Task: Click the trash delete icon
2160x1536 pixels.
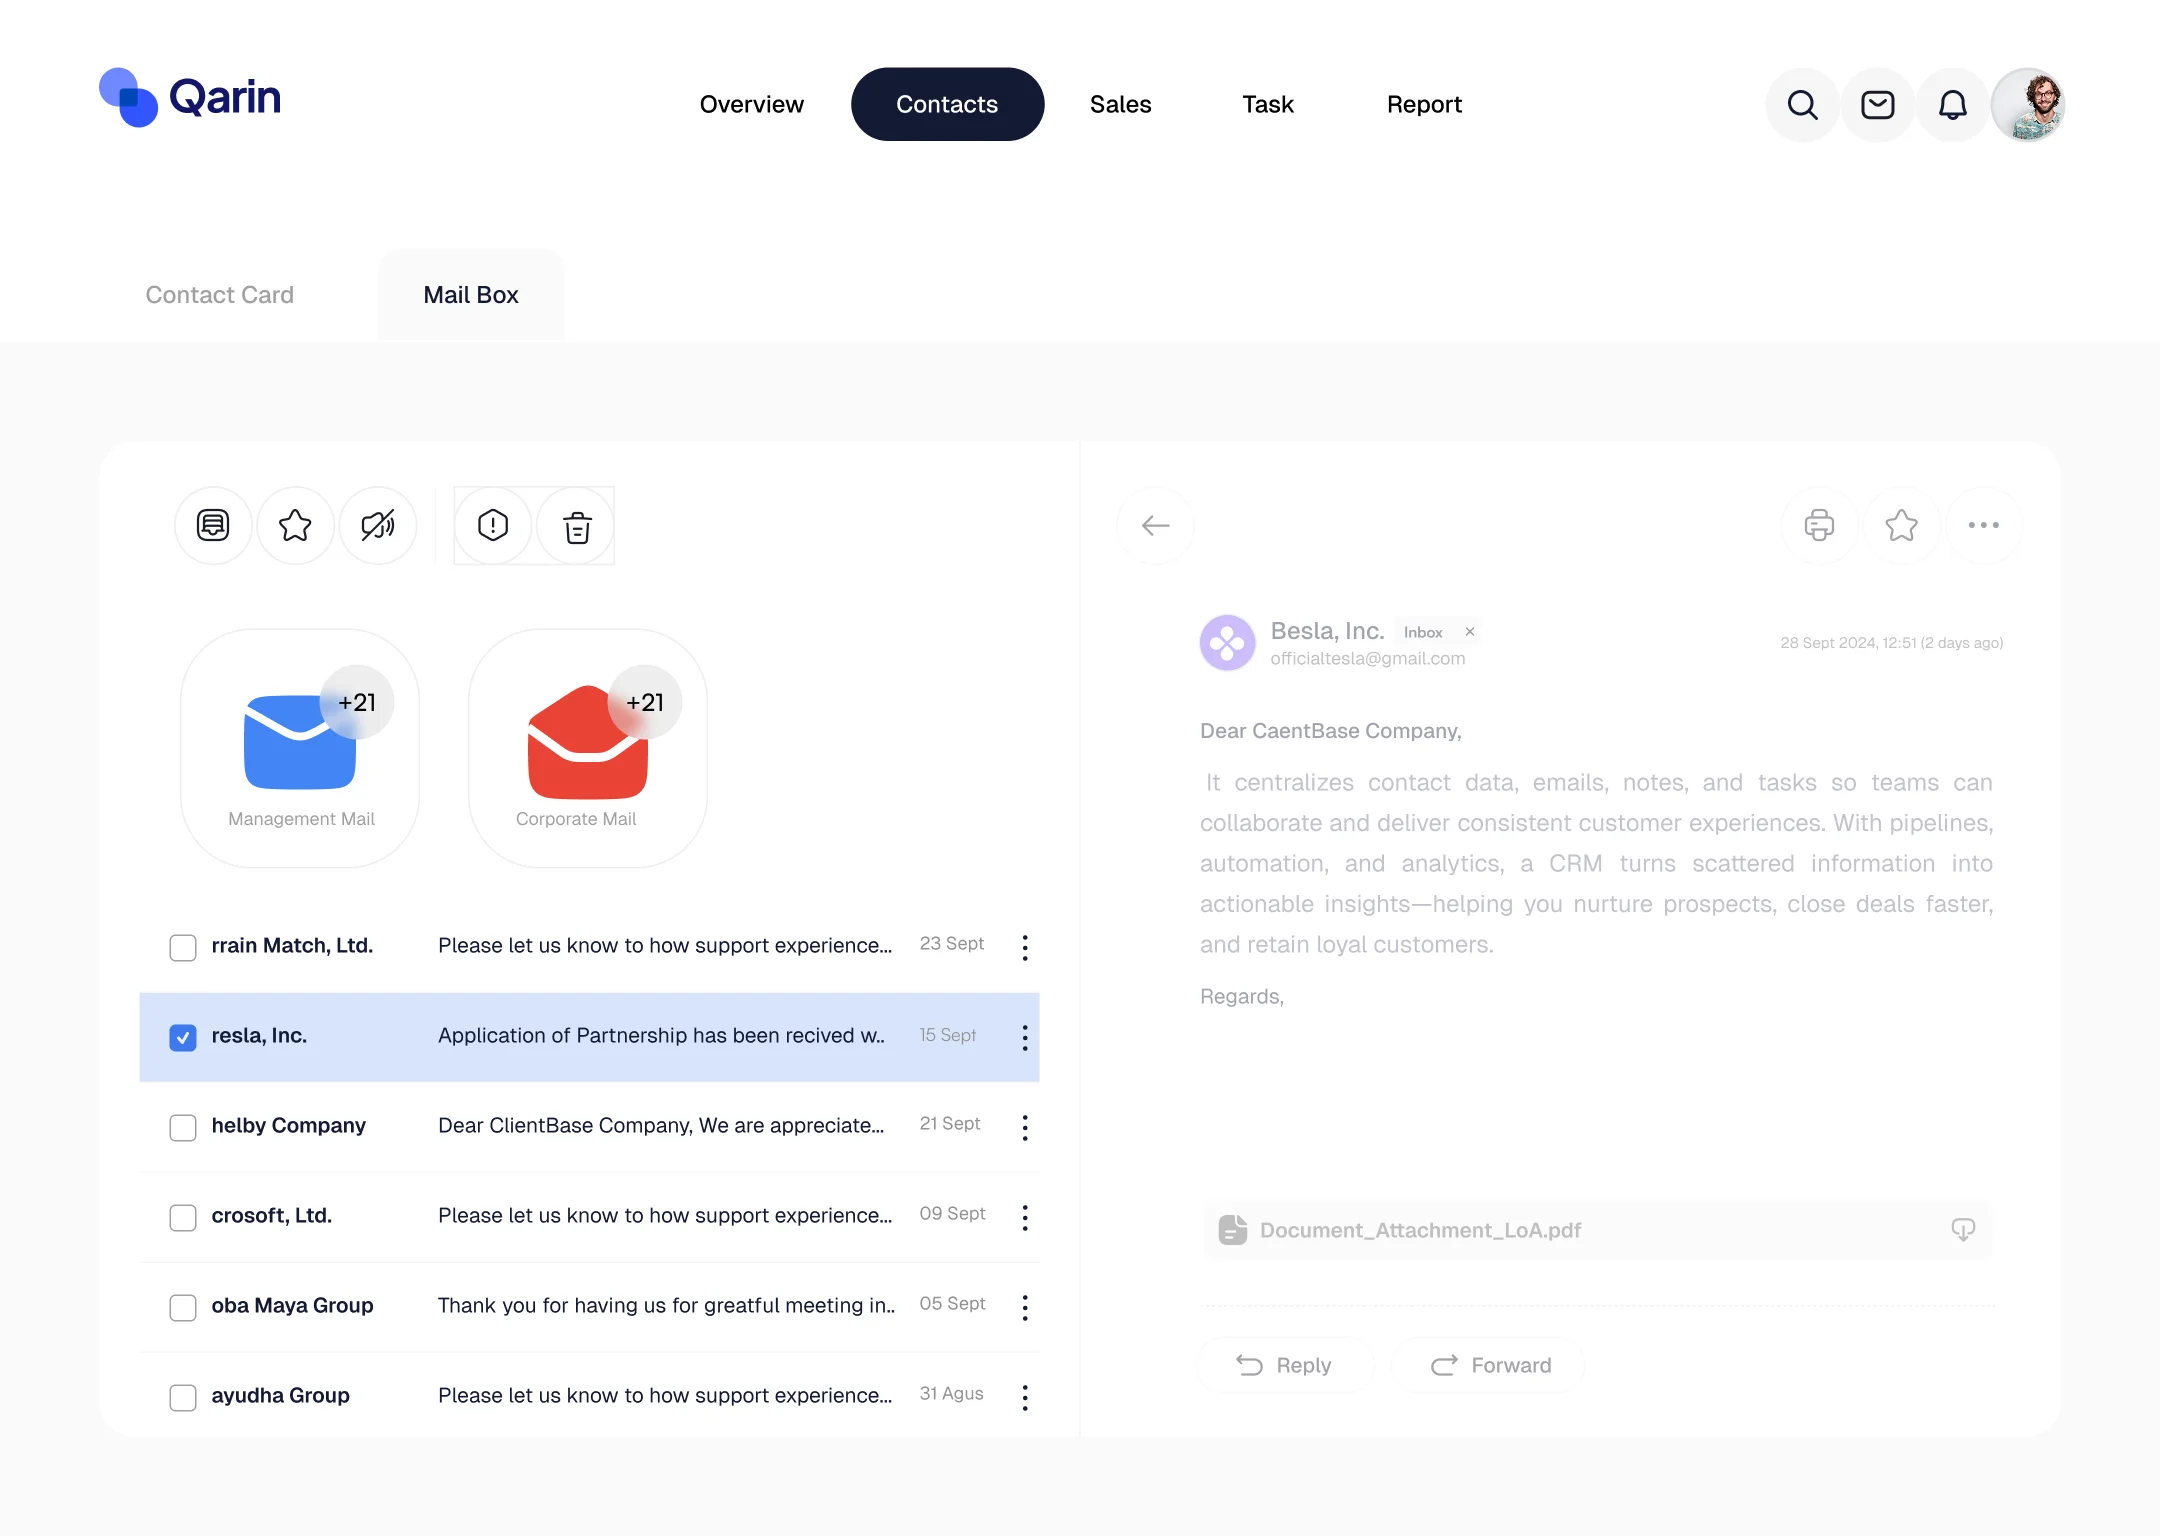Action: [x=577, y=526]
